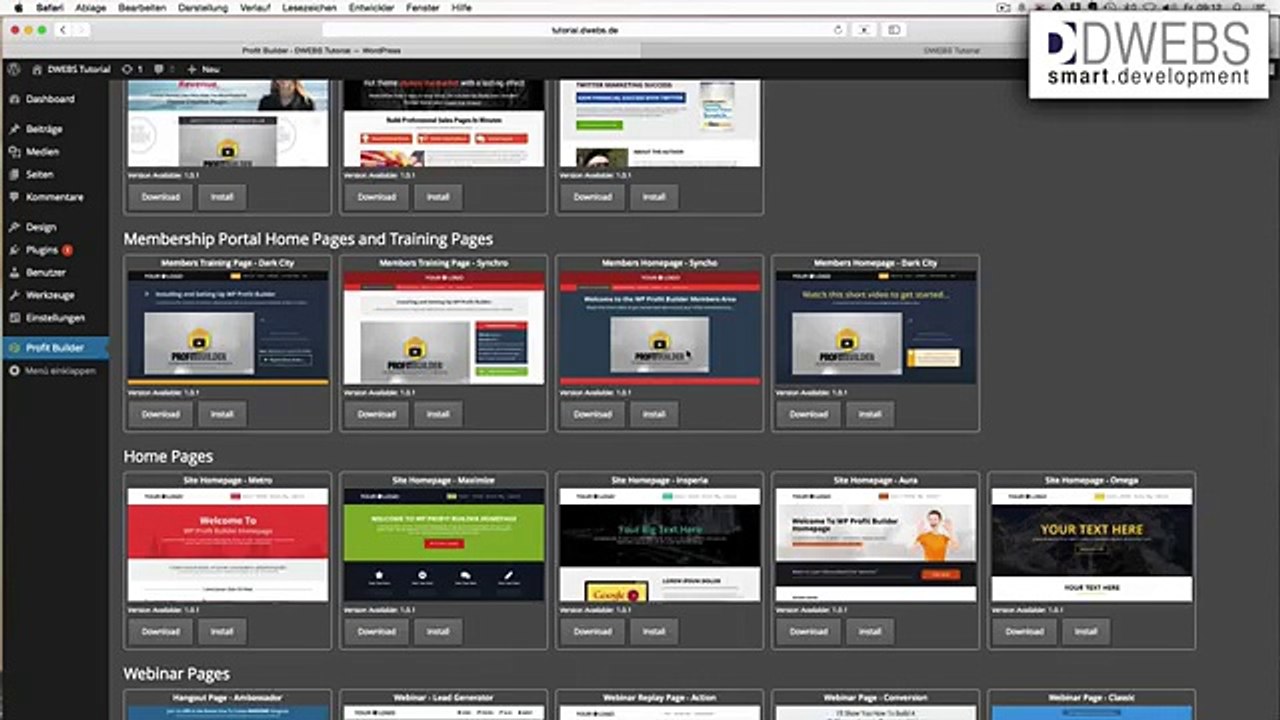Install Site Homepage - Omega
The height and width of the screenshot is (720, 1280).
click(x=1086, y=631)
